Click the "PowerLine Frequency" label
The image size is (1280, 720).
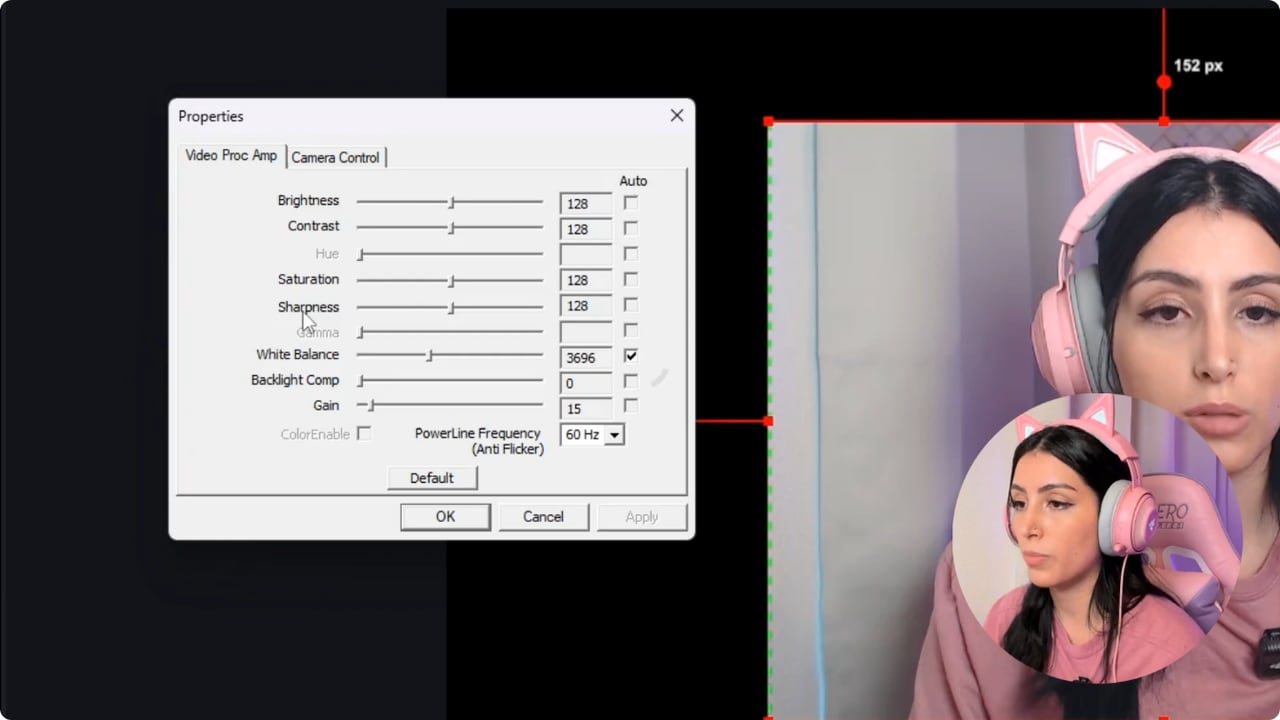coord(478,433)
